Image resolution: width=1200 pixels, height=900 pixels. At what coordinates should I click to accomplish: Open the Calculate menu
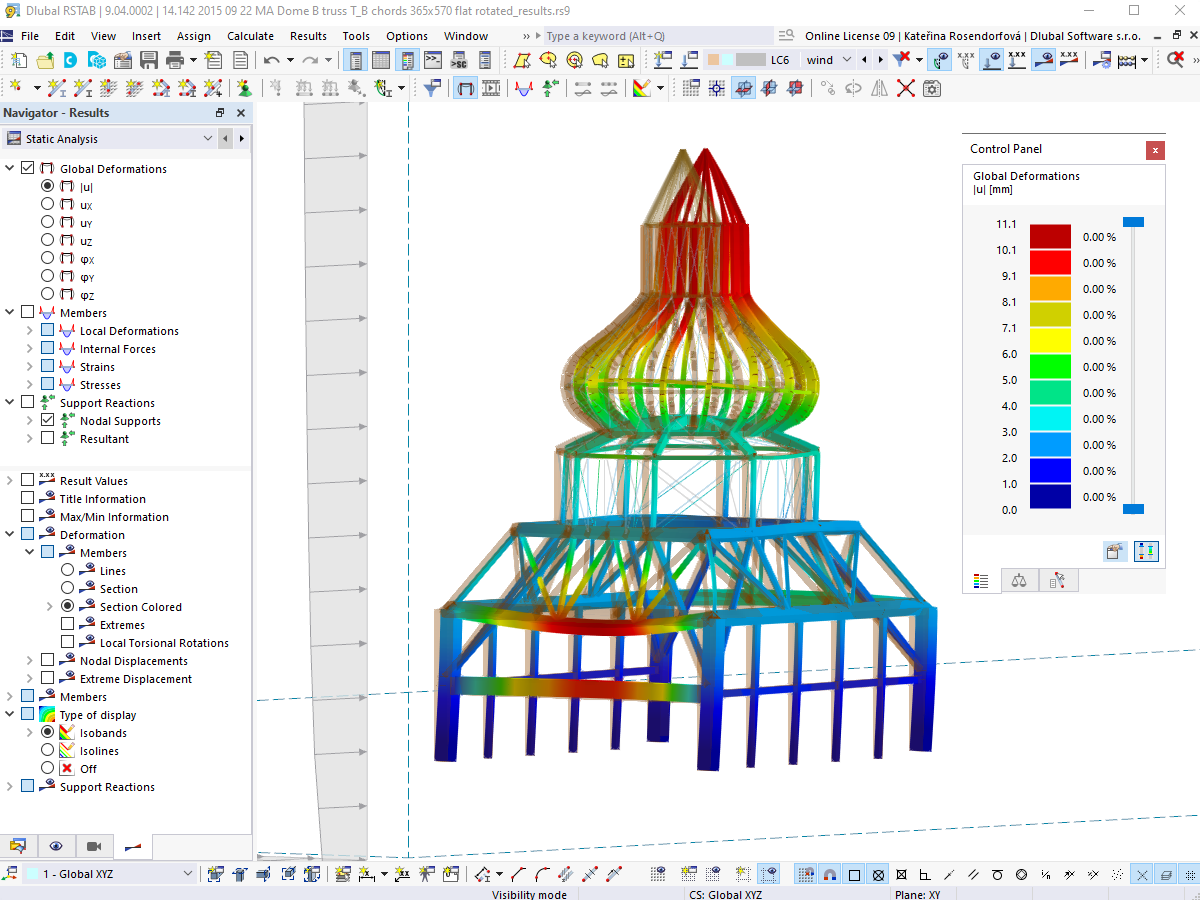[250, 35]
